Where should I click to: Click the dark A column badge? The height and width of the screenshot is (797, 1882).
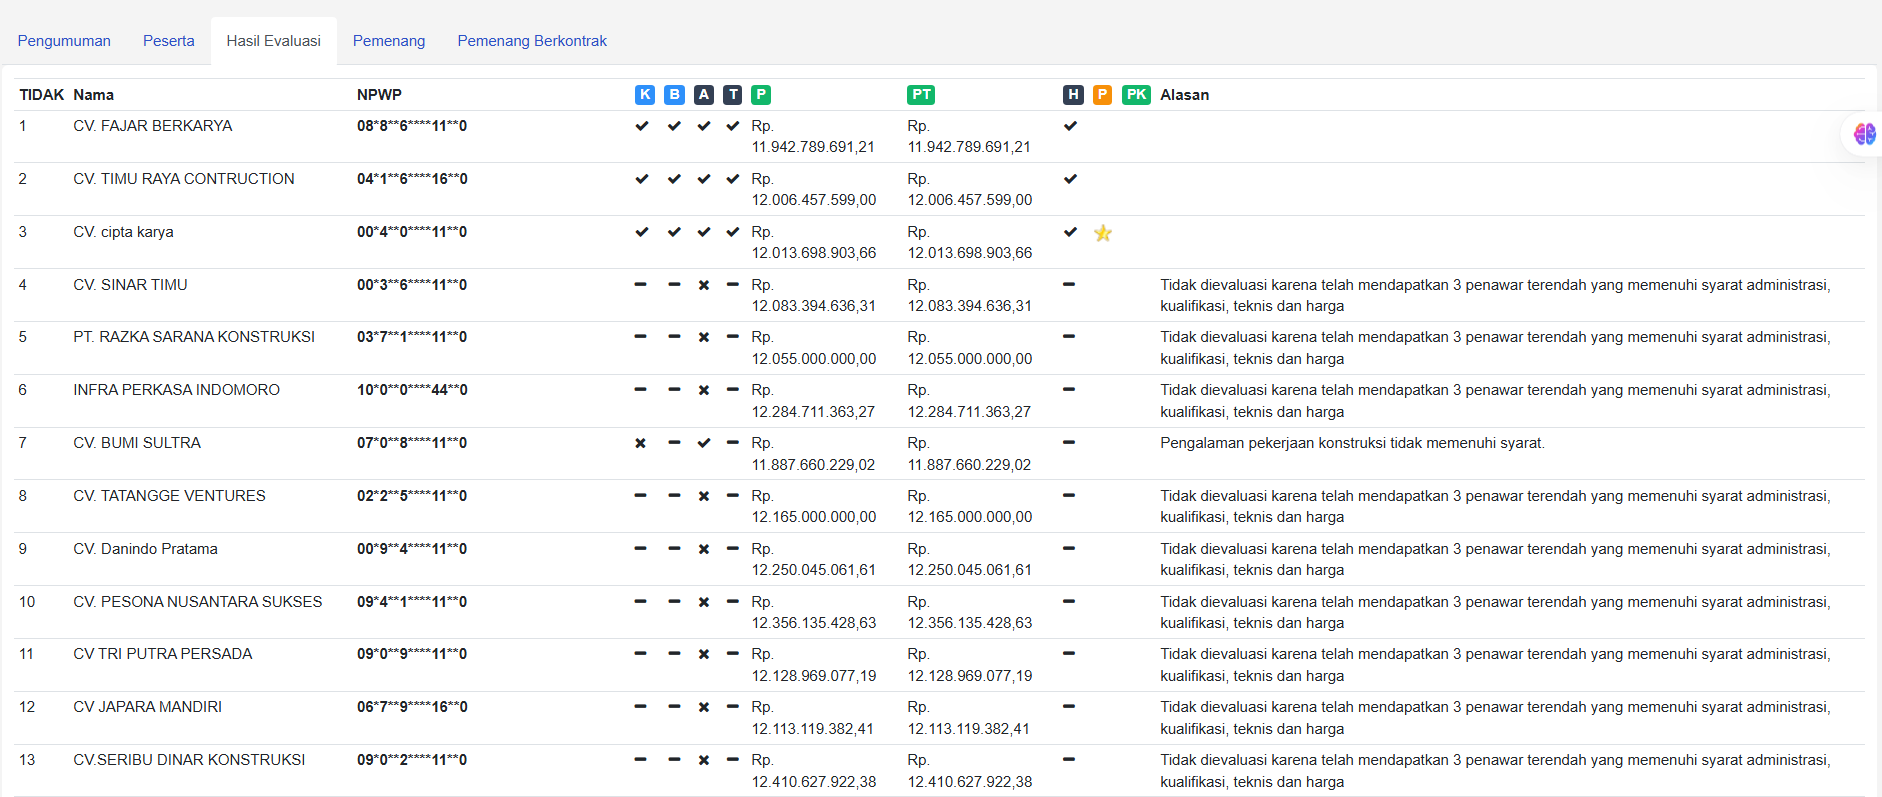704,94
